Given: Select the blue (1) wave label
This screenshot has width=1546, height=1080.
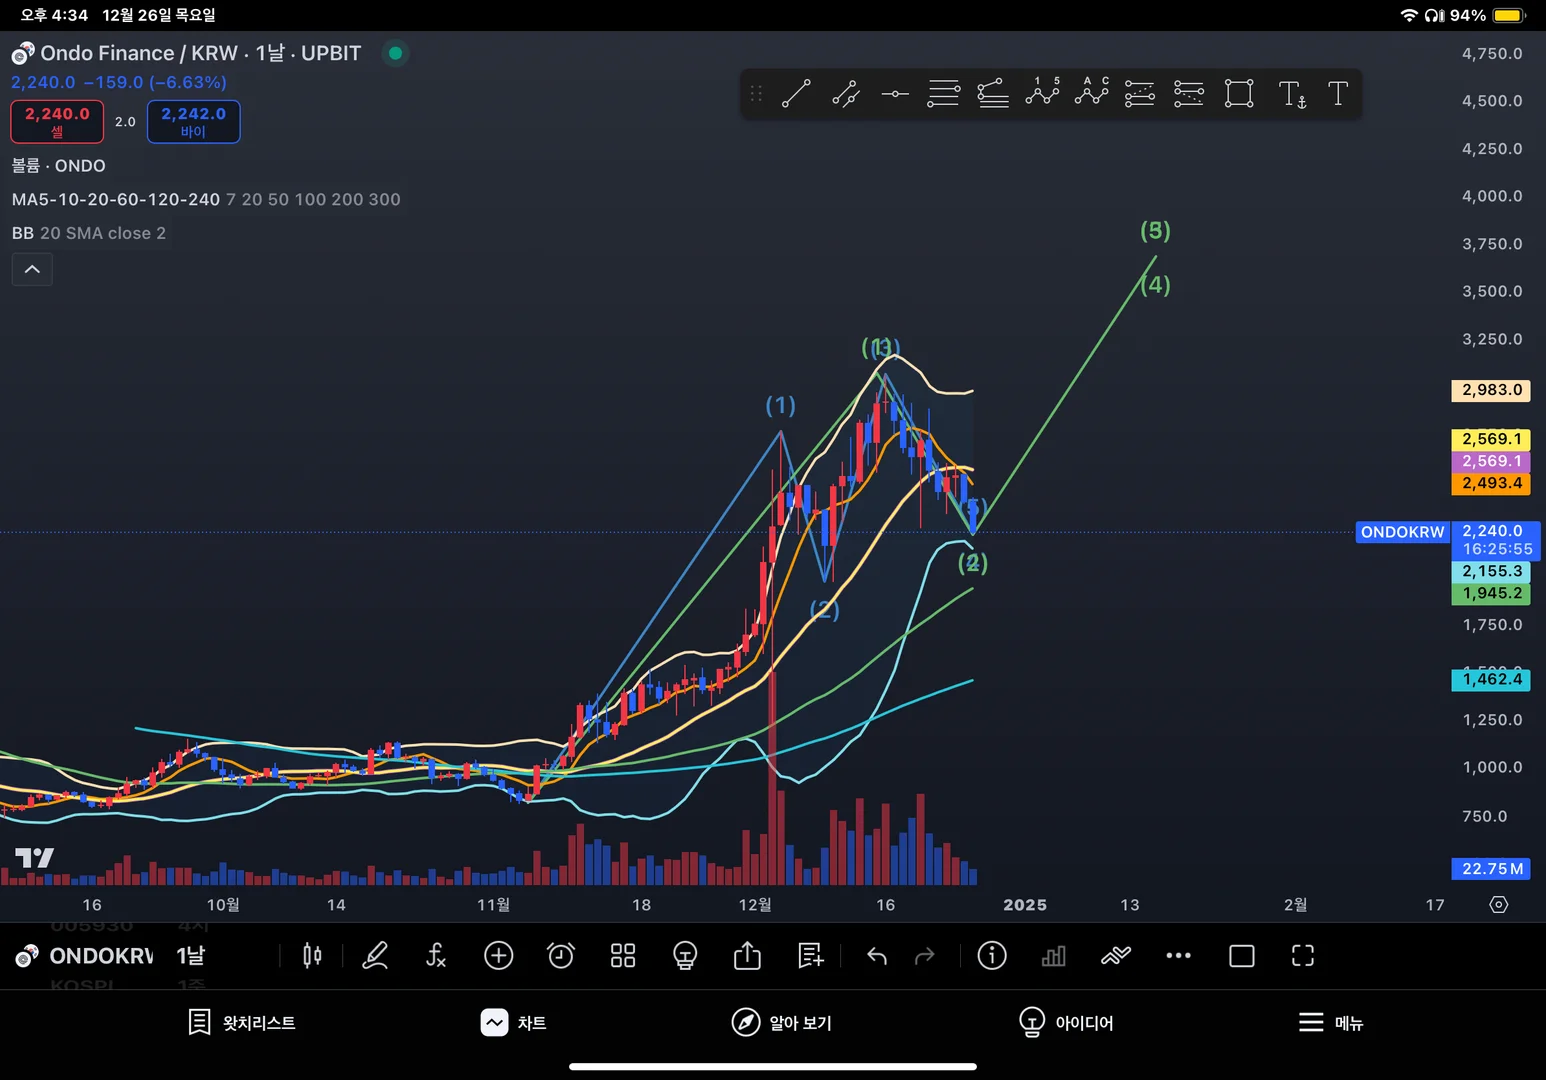Looking at the screenshot, I should click(x=781, y=405).
